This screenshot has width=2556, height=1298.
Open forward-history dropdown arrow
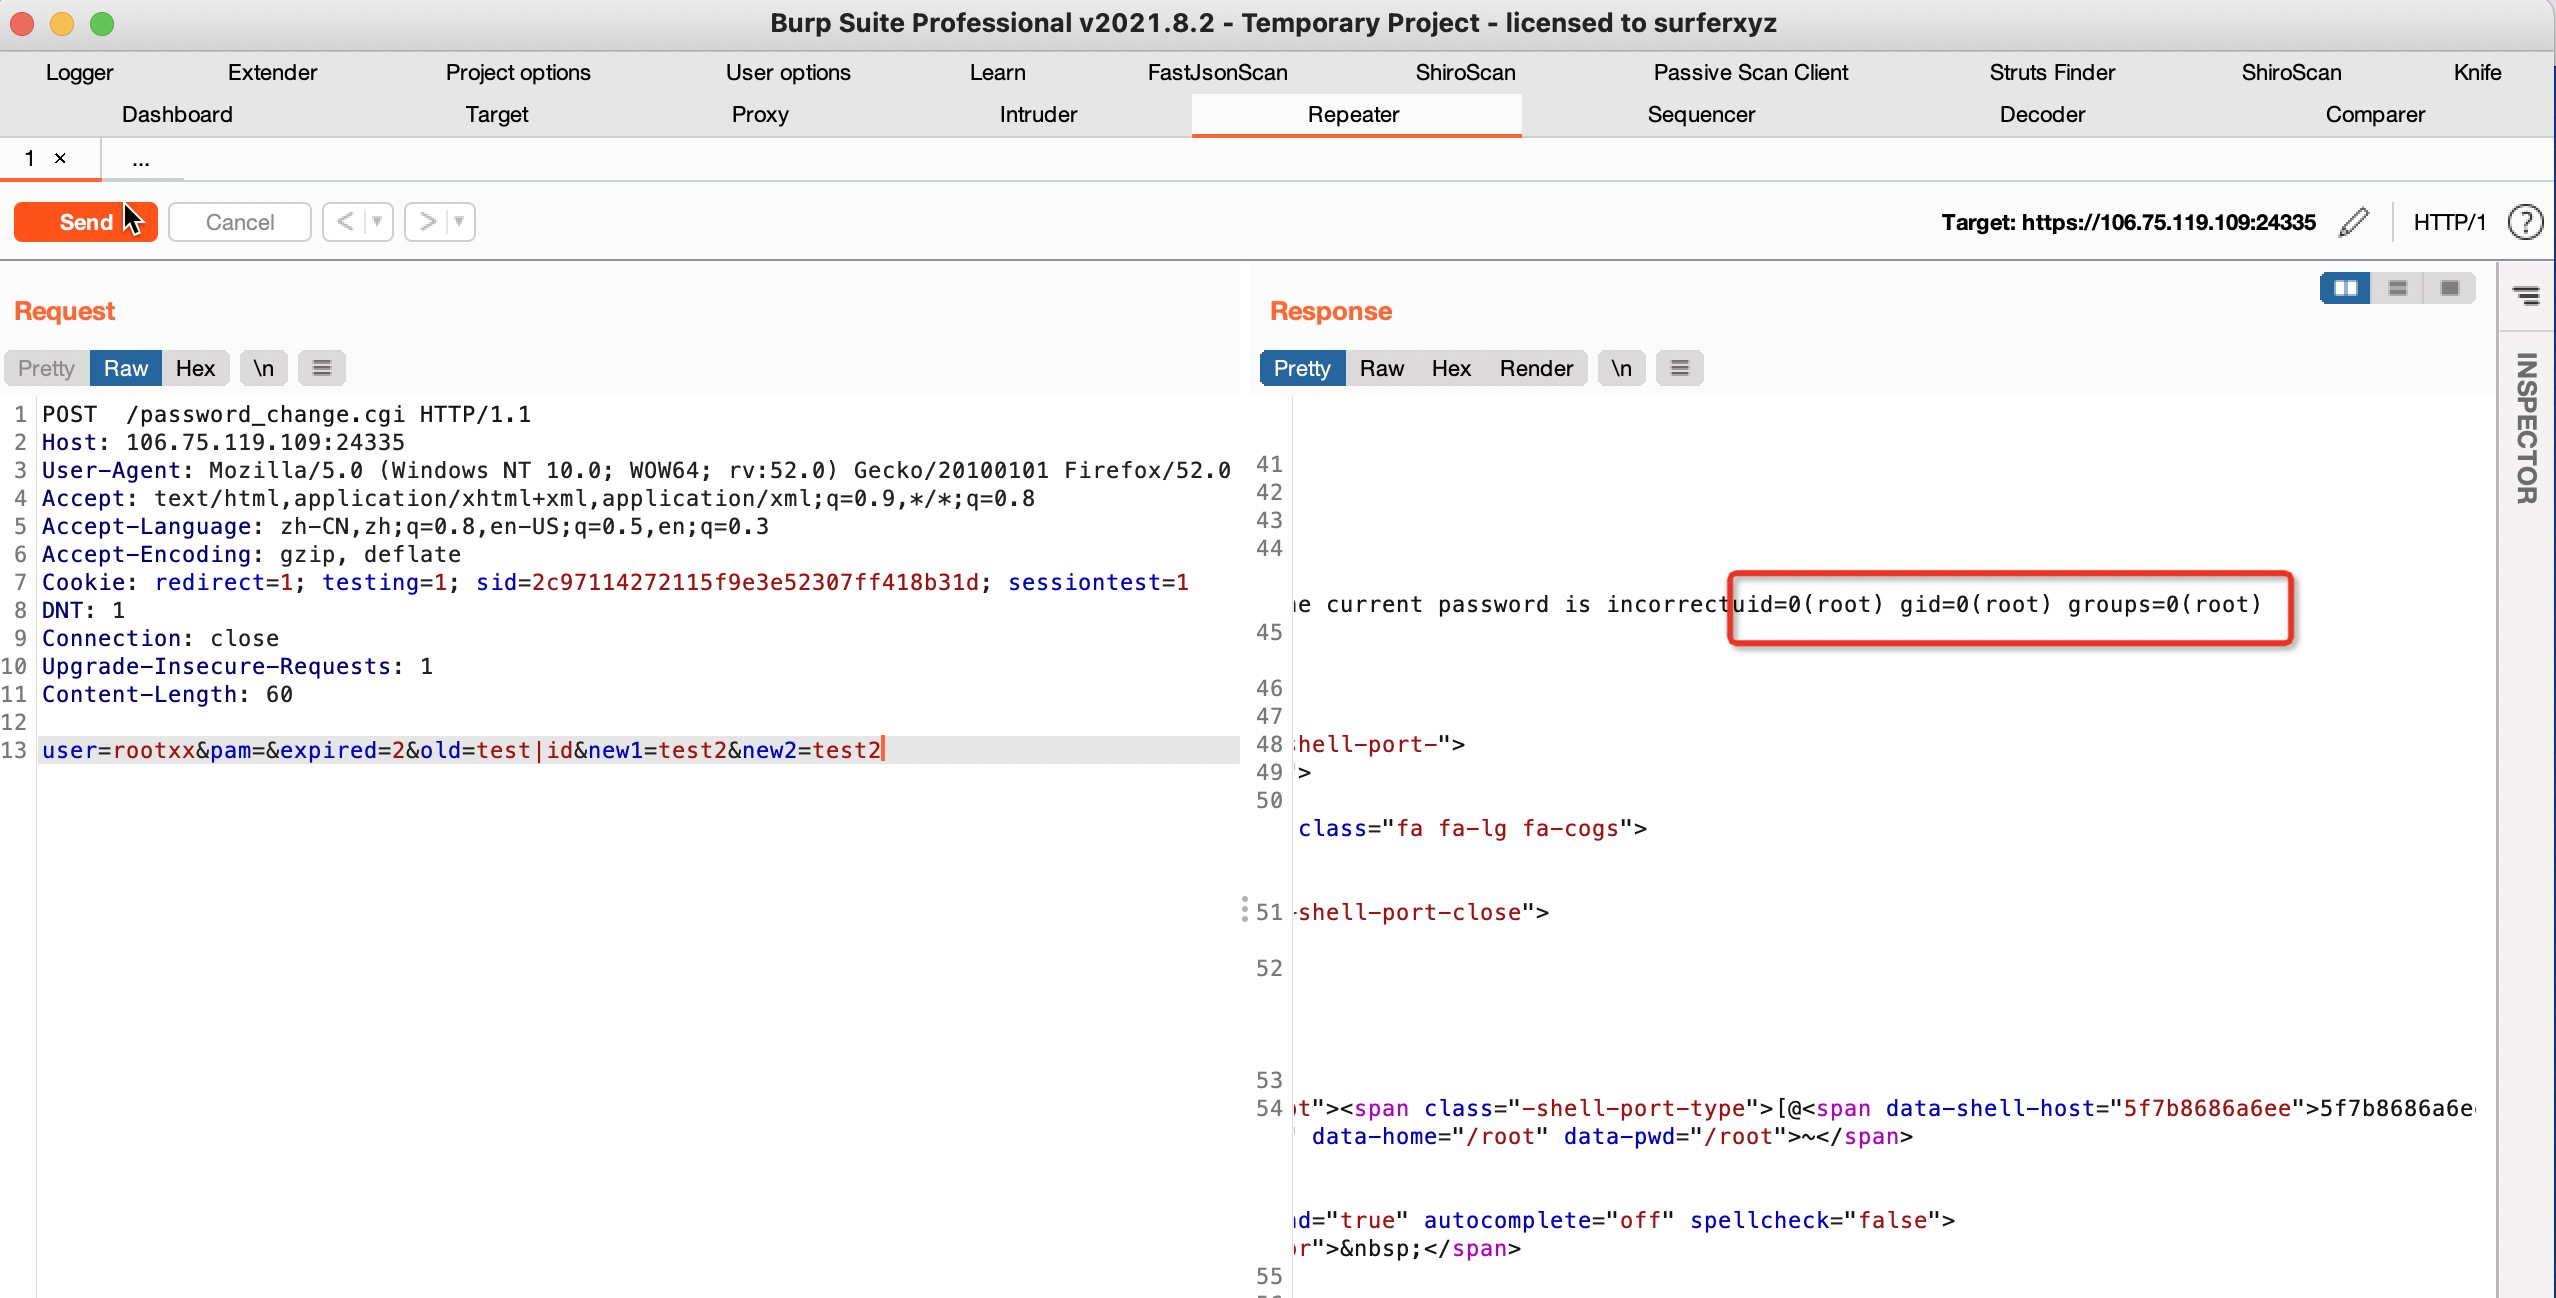pos(460,222)
